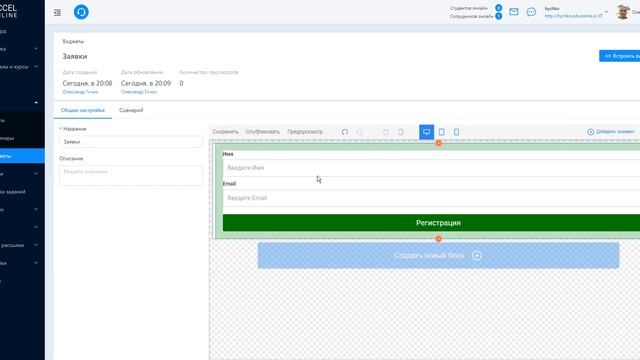
Task: Click Предпросмотр in editor toolbar
Action: tap(305, 132)
